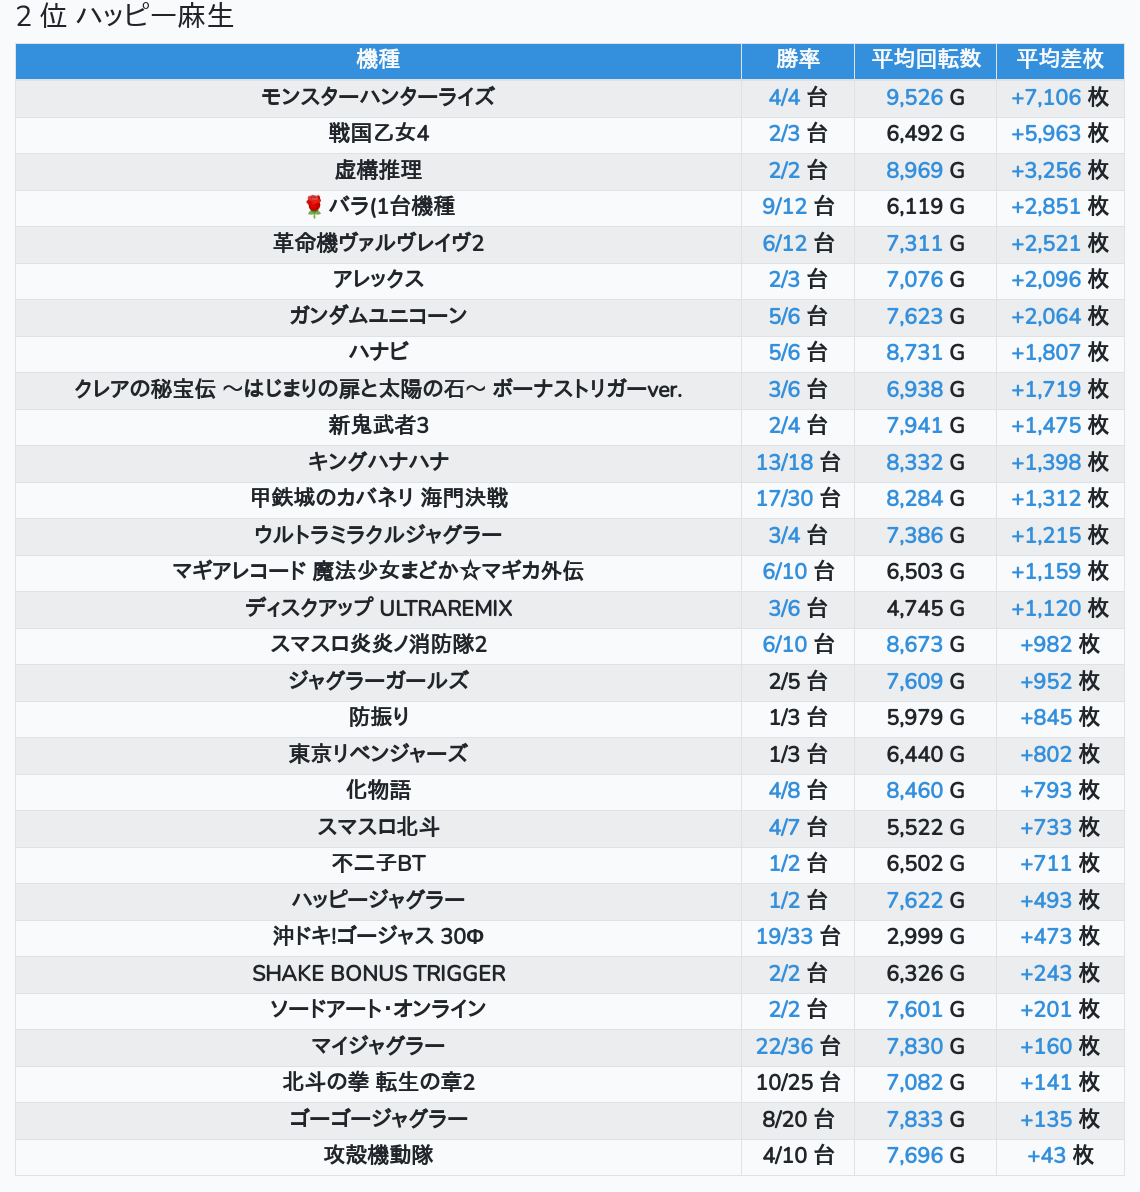This screenshot has height=1192, width=1140.
Task: Open 2/3 win rate link for 戦国乙女4
Action: click(x=784, y=133)
